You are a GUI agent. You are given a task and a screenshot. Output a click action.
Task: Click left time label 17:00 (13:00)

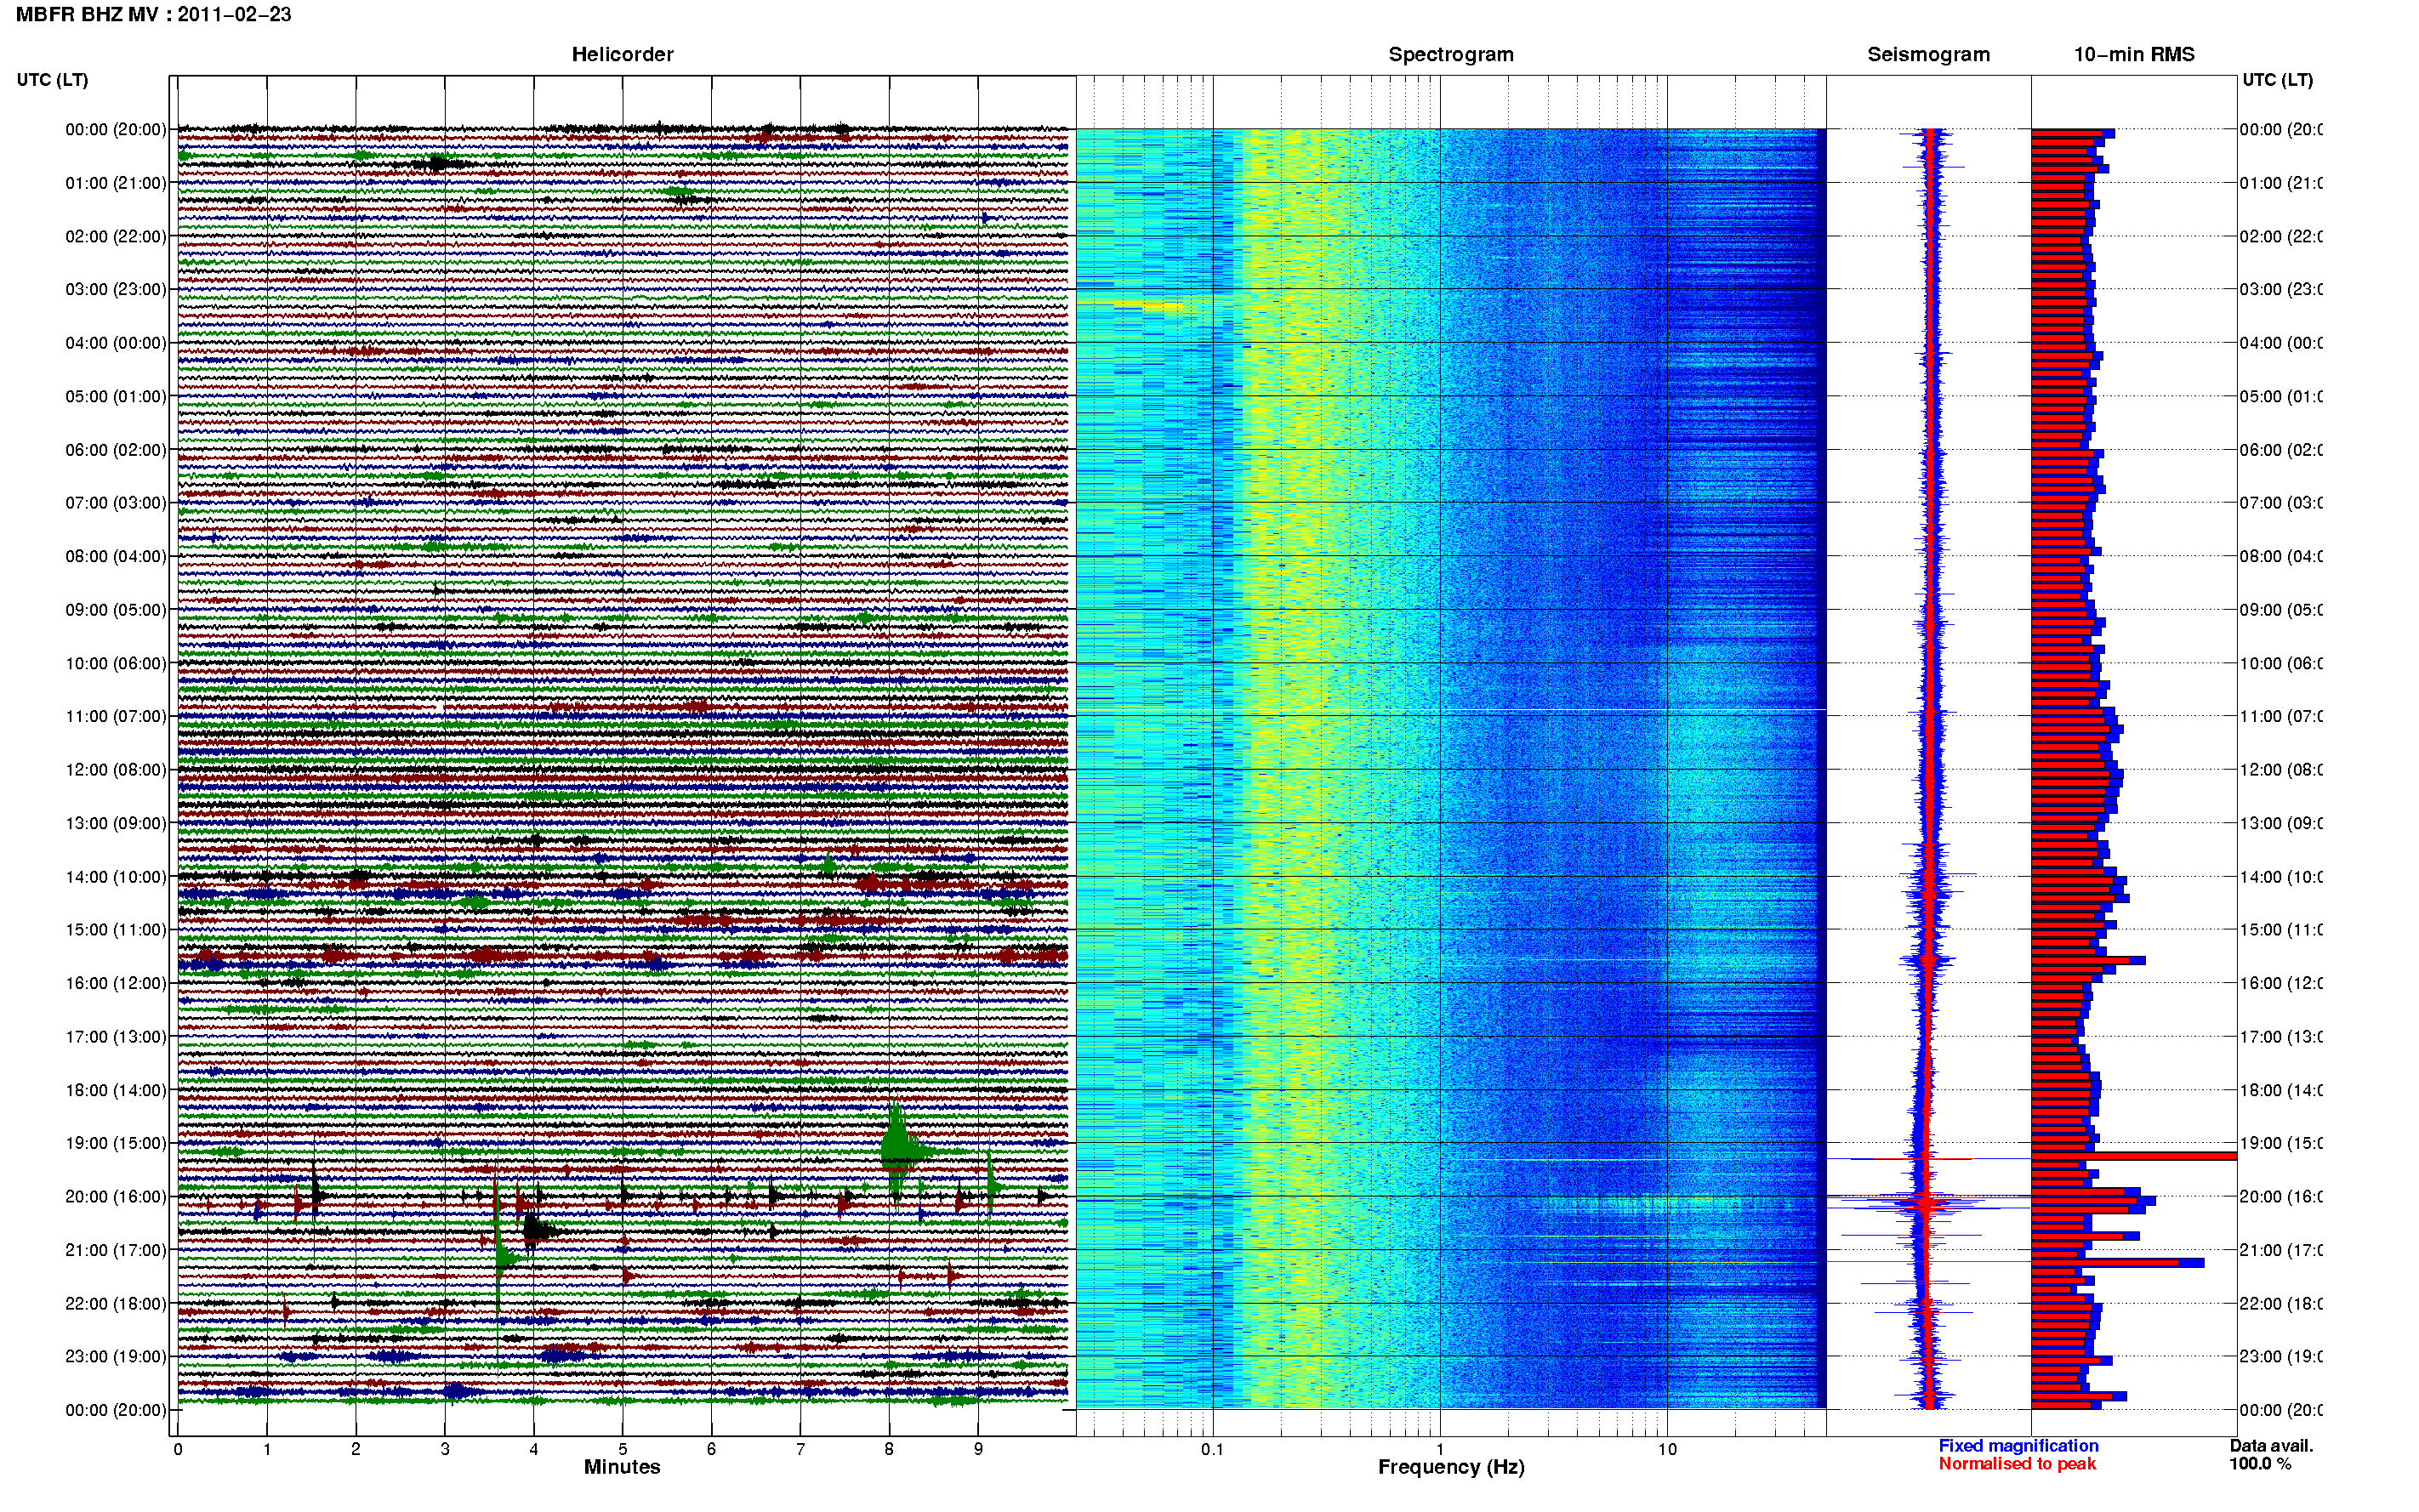click(116, 1037)
